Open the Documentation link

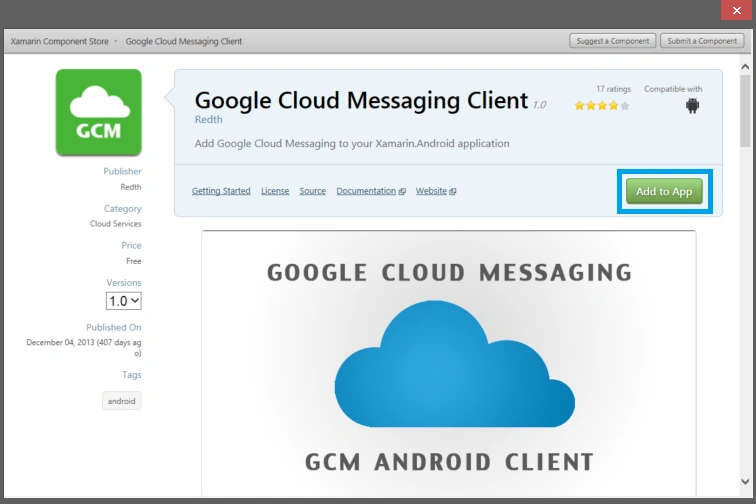pyautogui.click(x=366, y=191)
